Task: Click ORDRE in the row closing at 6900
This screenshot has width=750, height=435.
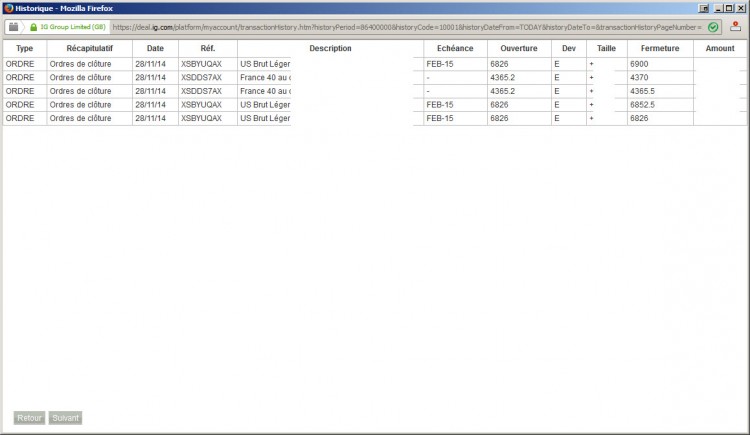Action: 20,64
